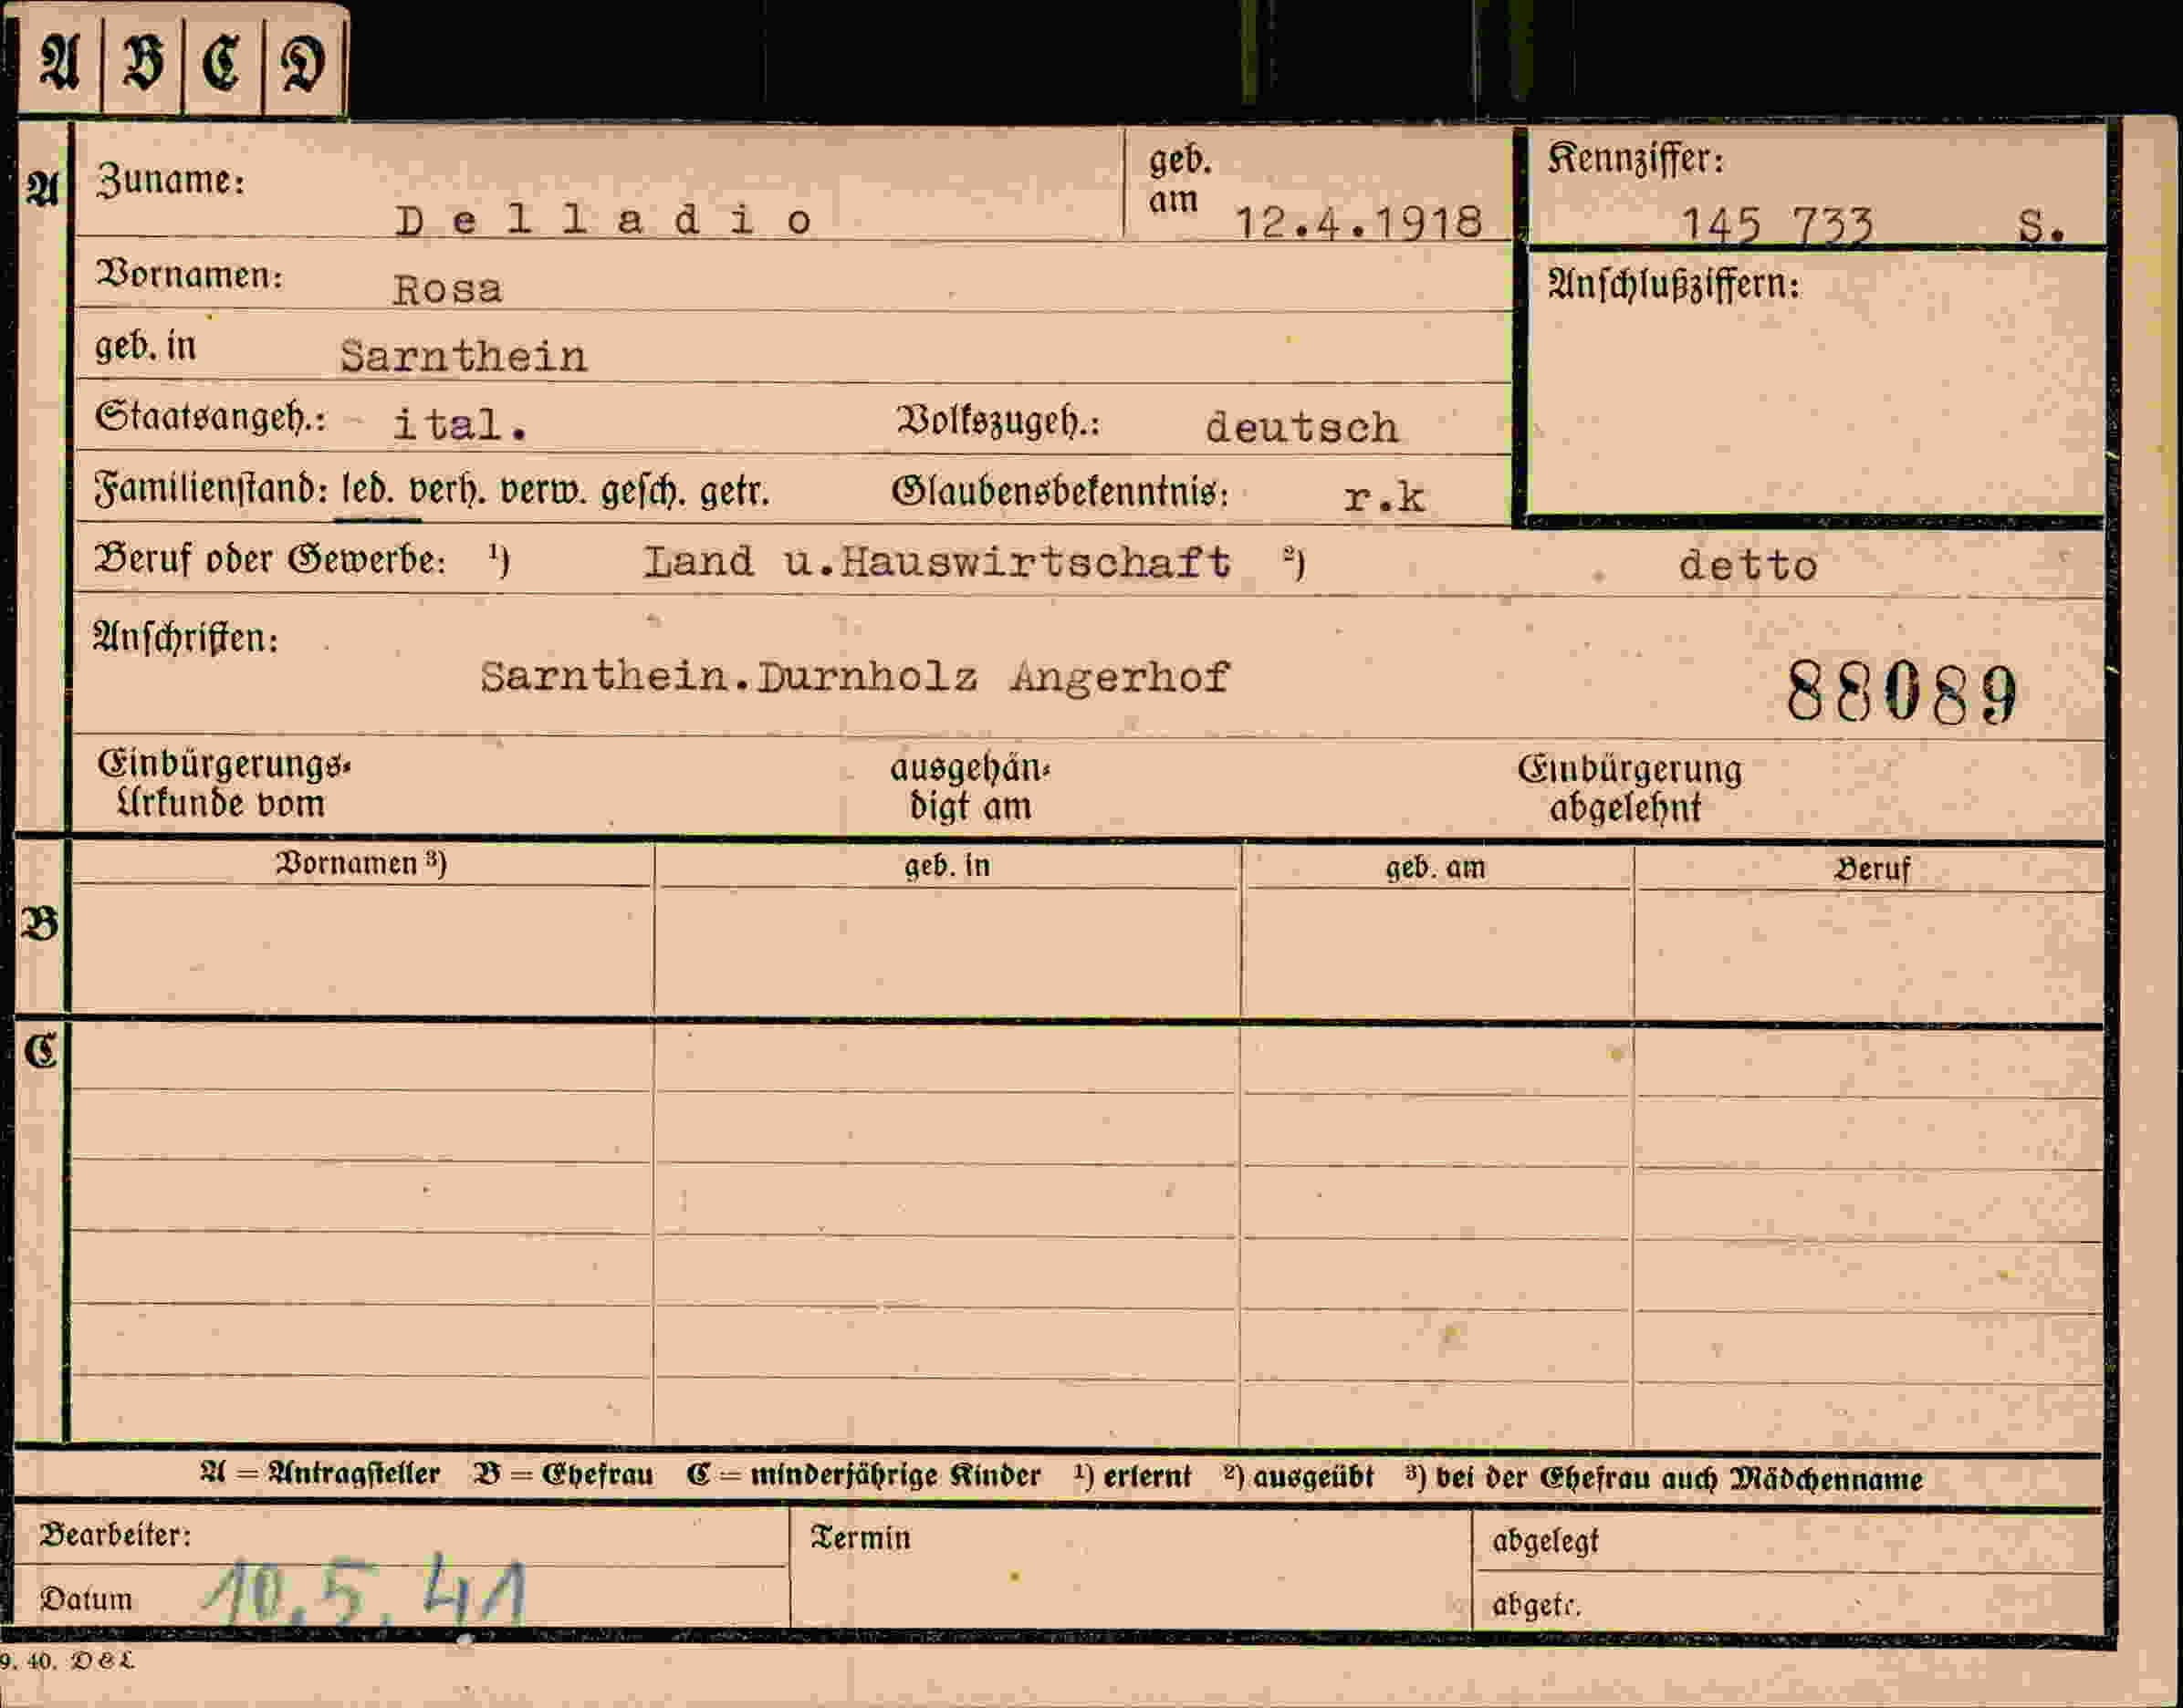Click the 'ausgehändigt am' label
The height and width of the screenshot is (1708, 2183).
point(970,787)
